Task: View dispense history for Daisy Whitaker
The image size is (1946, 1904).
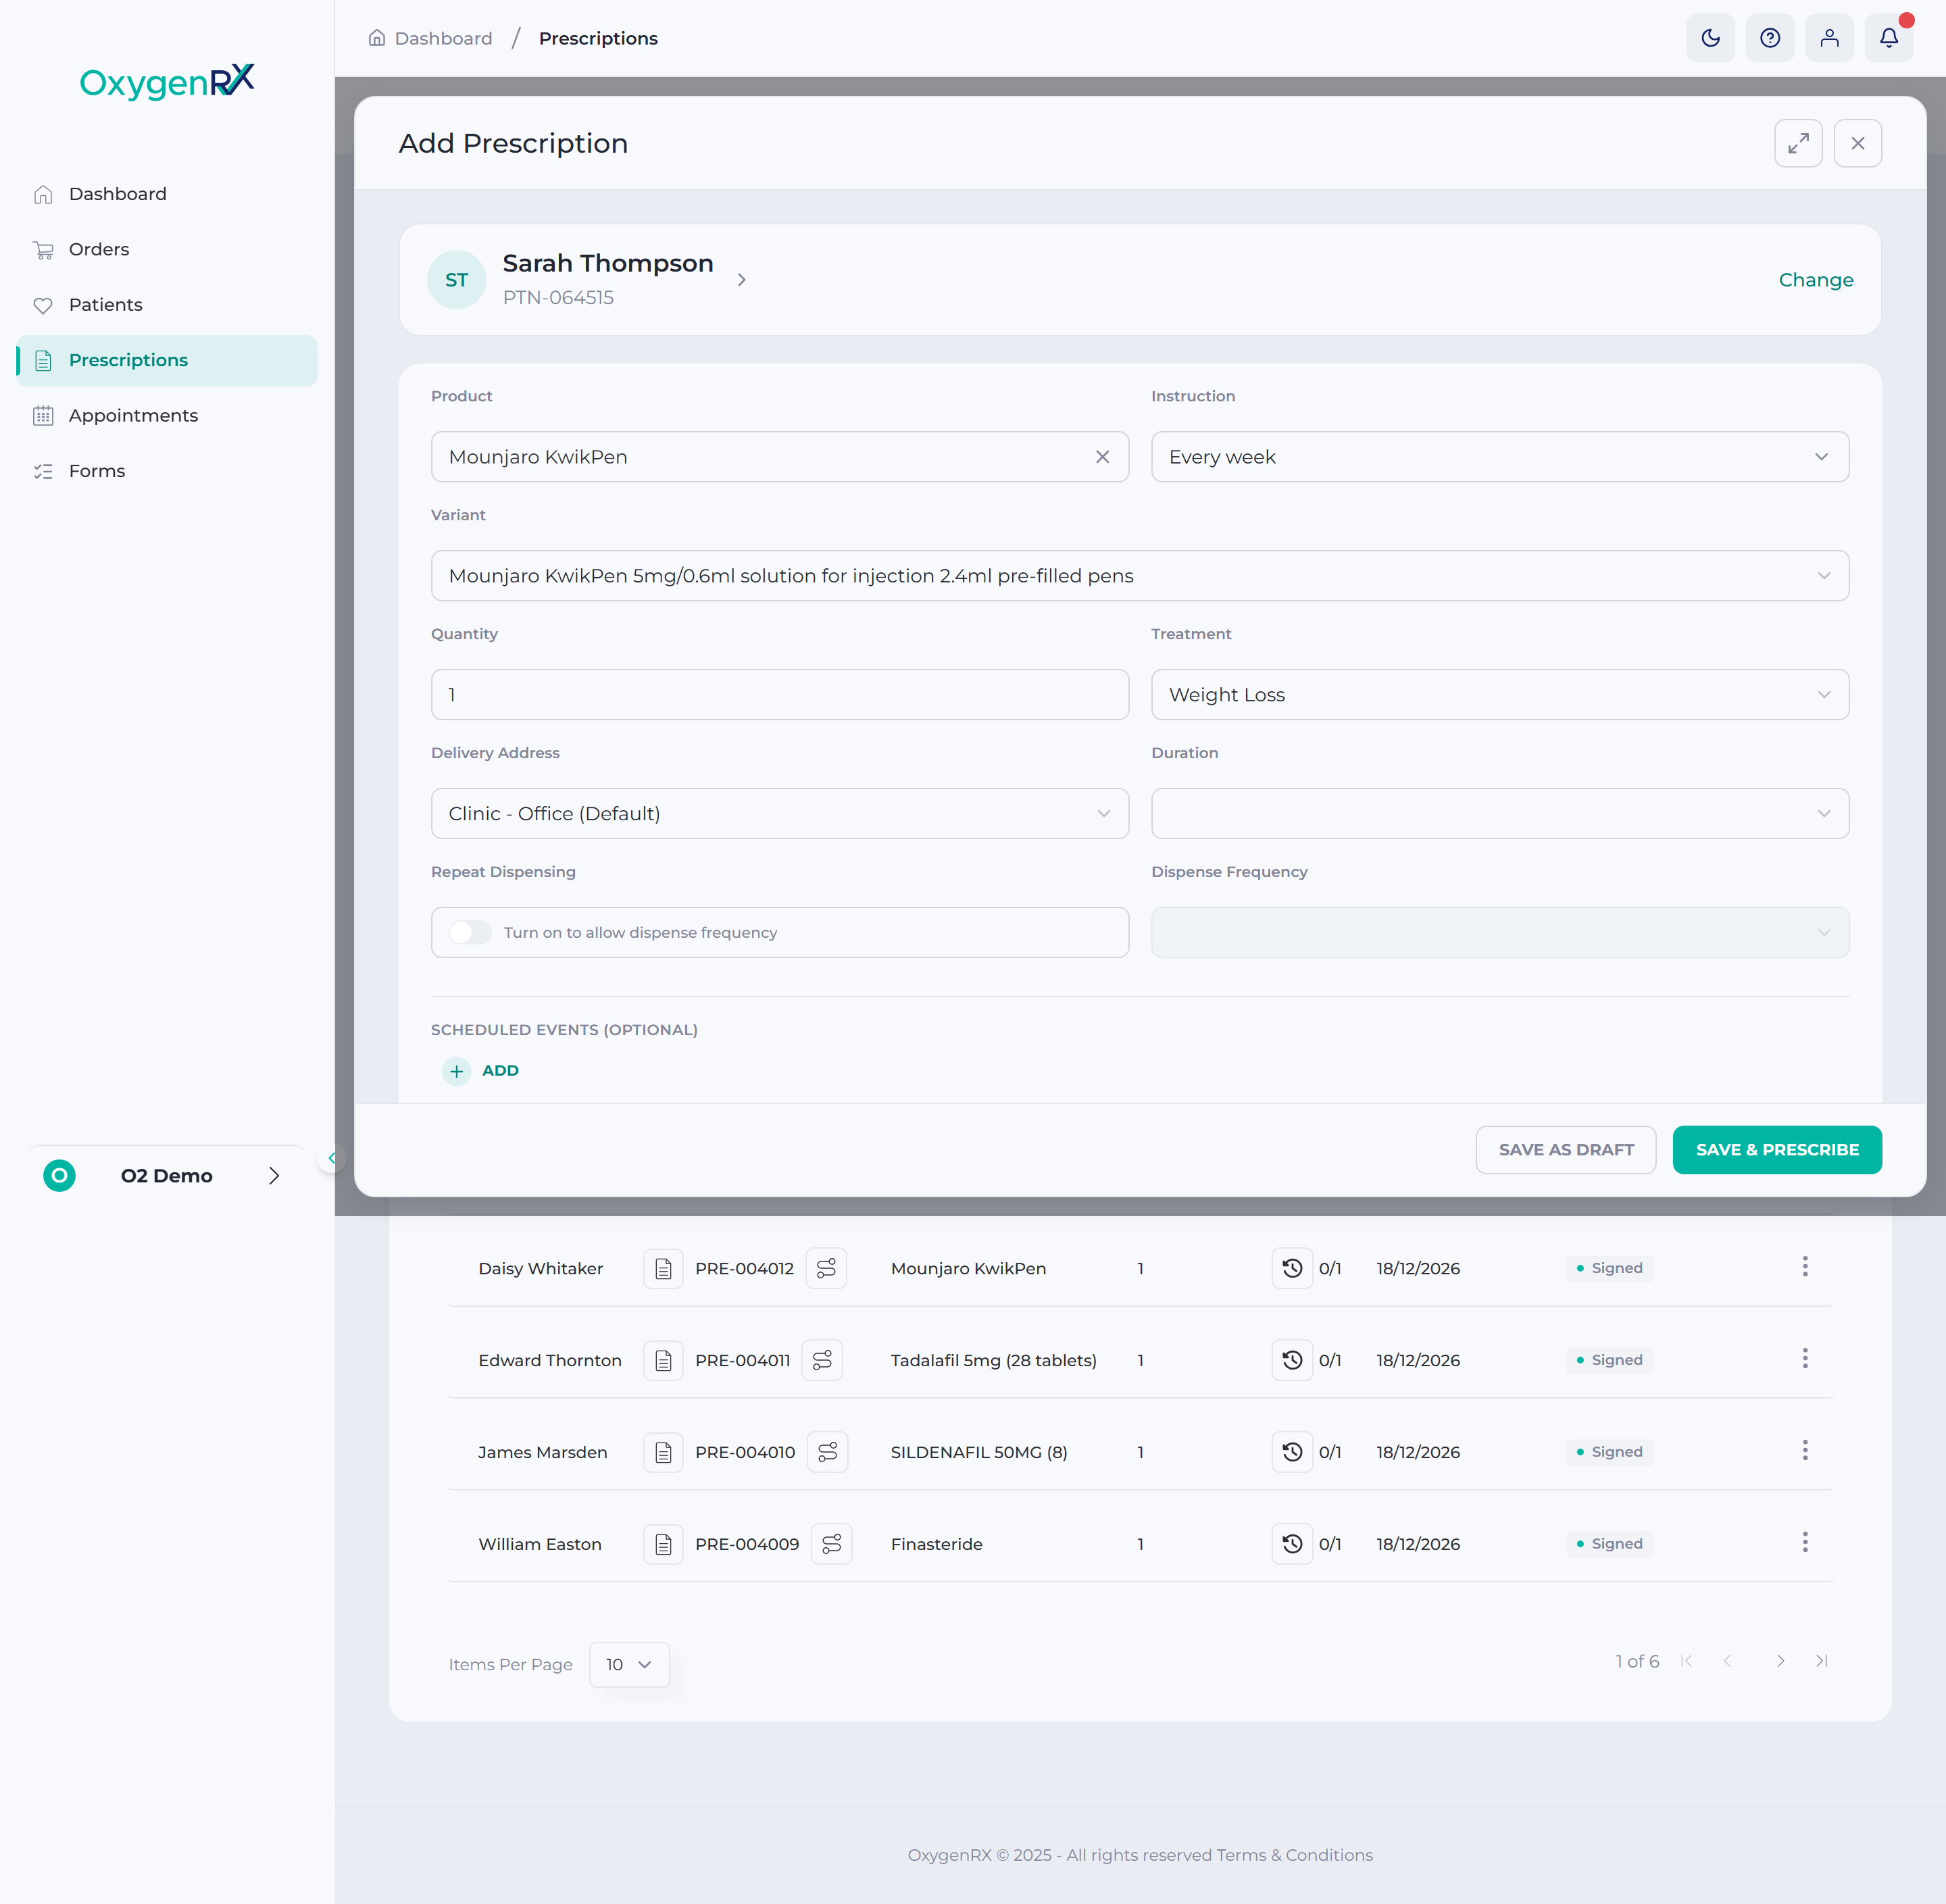Action: coord(1292,1268)
